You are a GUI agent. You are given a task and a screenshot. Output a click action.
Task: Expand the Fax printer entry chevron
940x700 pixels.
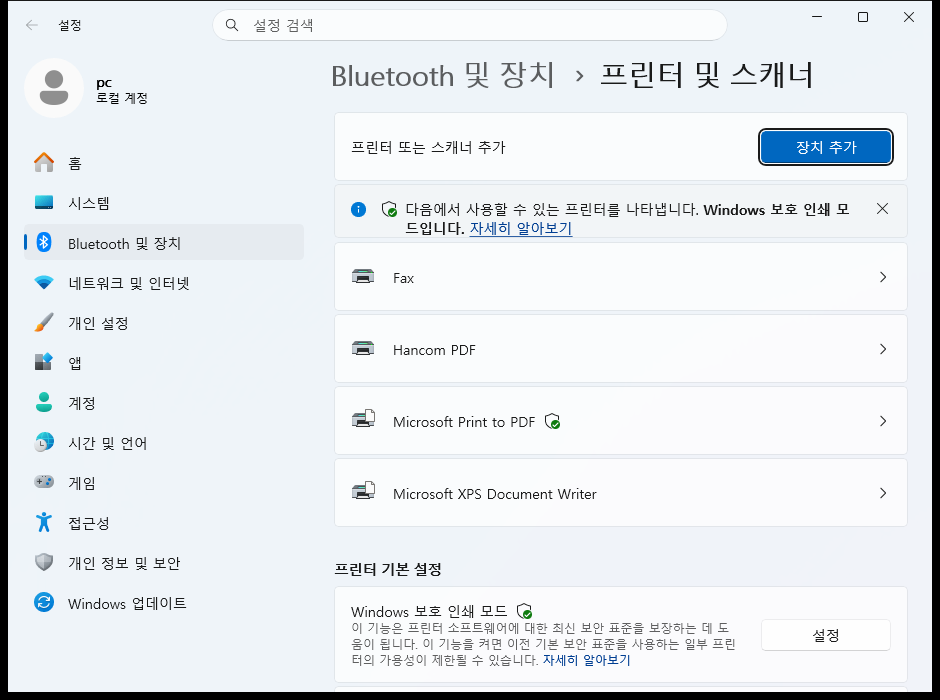tap(882, 277)
